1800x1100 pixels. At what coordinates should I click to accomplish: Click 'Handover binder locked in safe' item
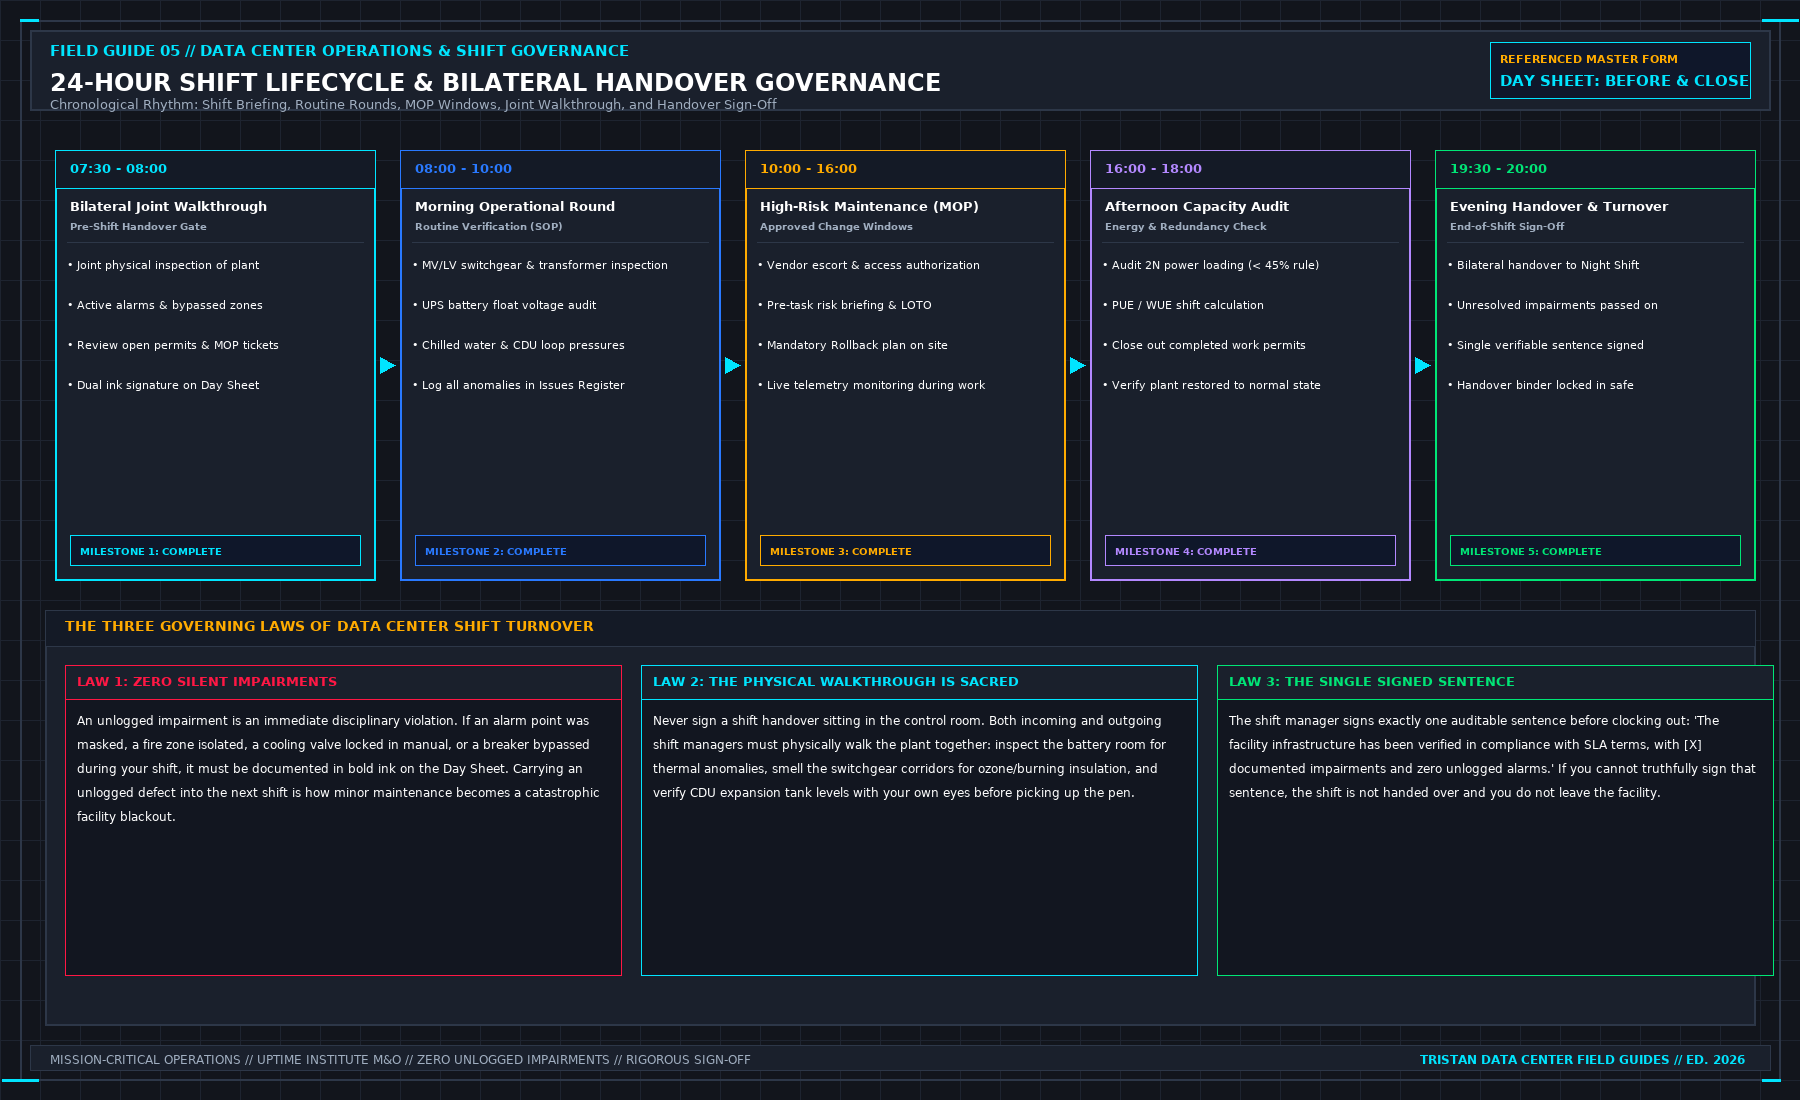[1541, 385]
